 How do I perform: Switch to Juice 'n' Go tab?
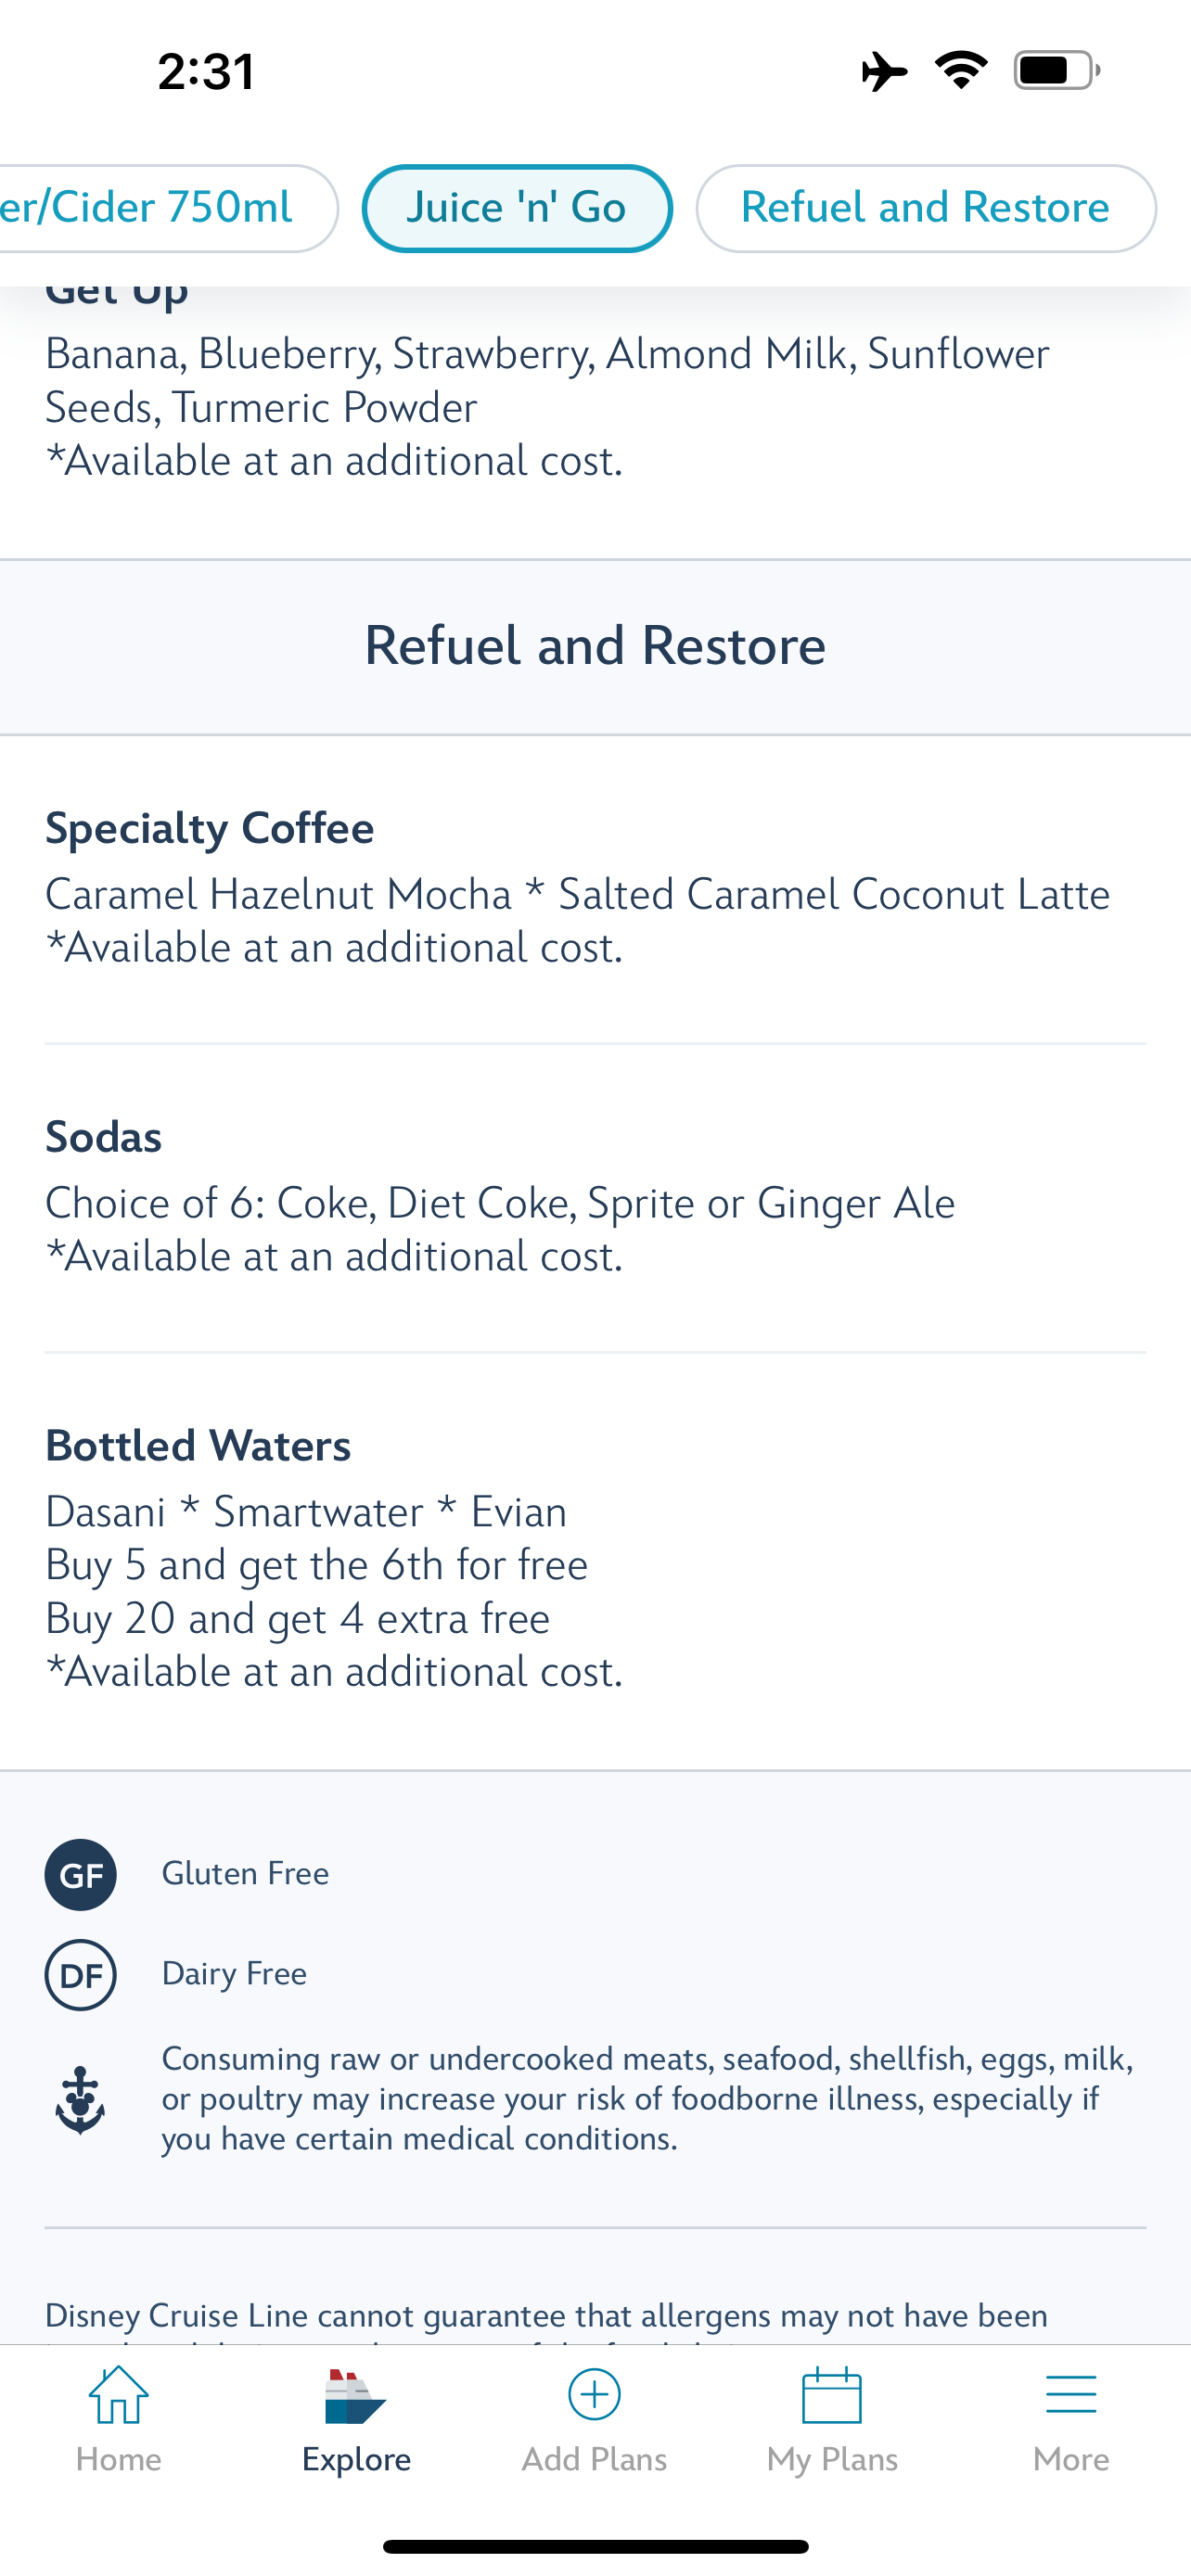(x=516, y=208)
